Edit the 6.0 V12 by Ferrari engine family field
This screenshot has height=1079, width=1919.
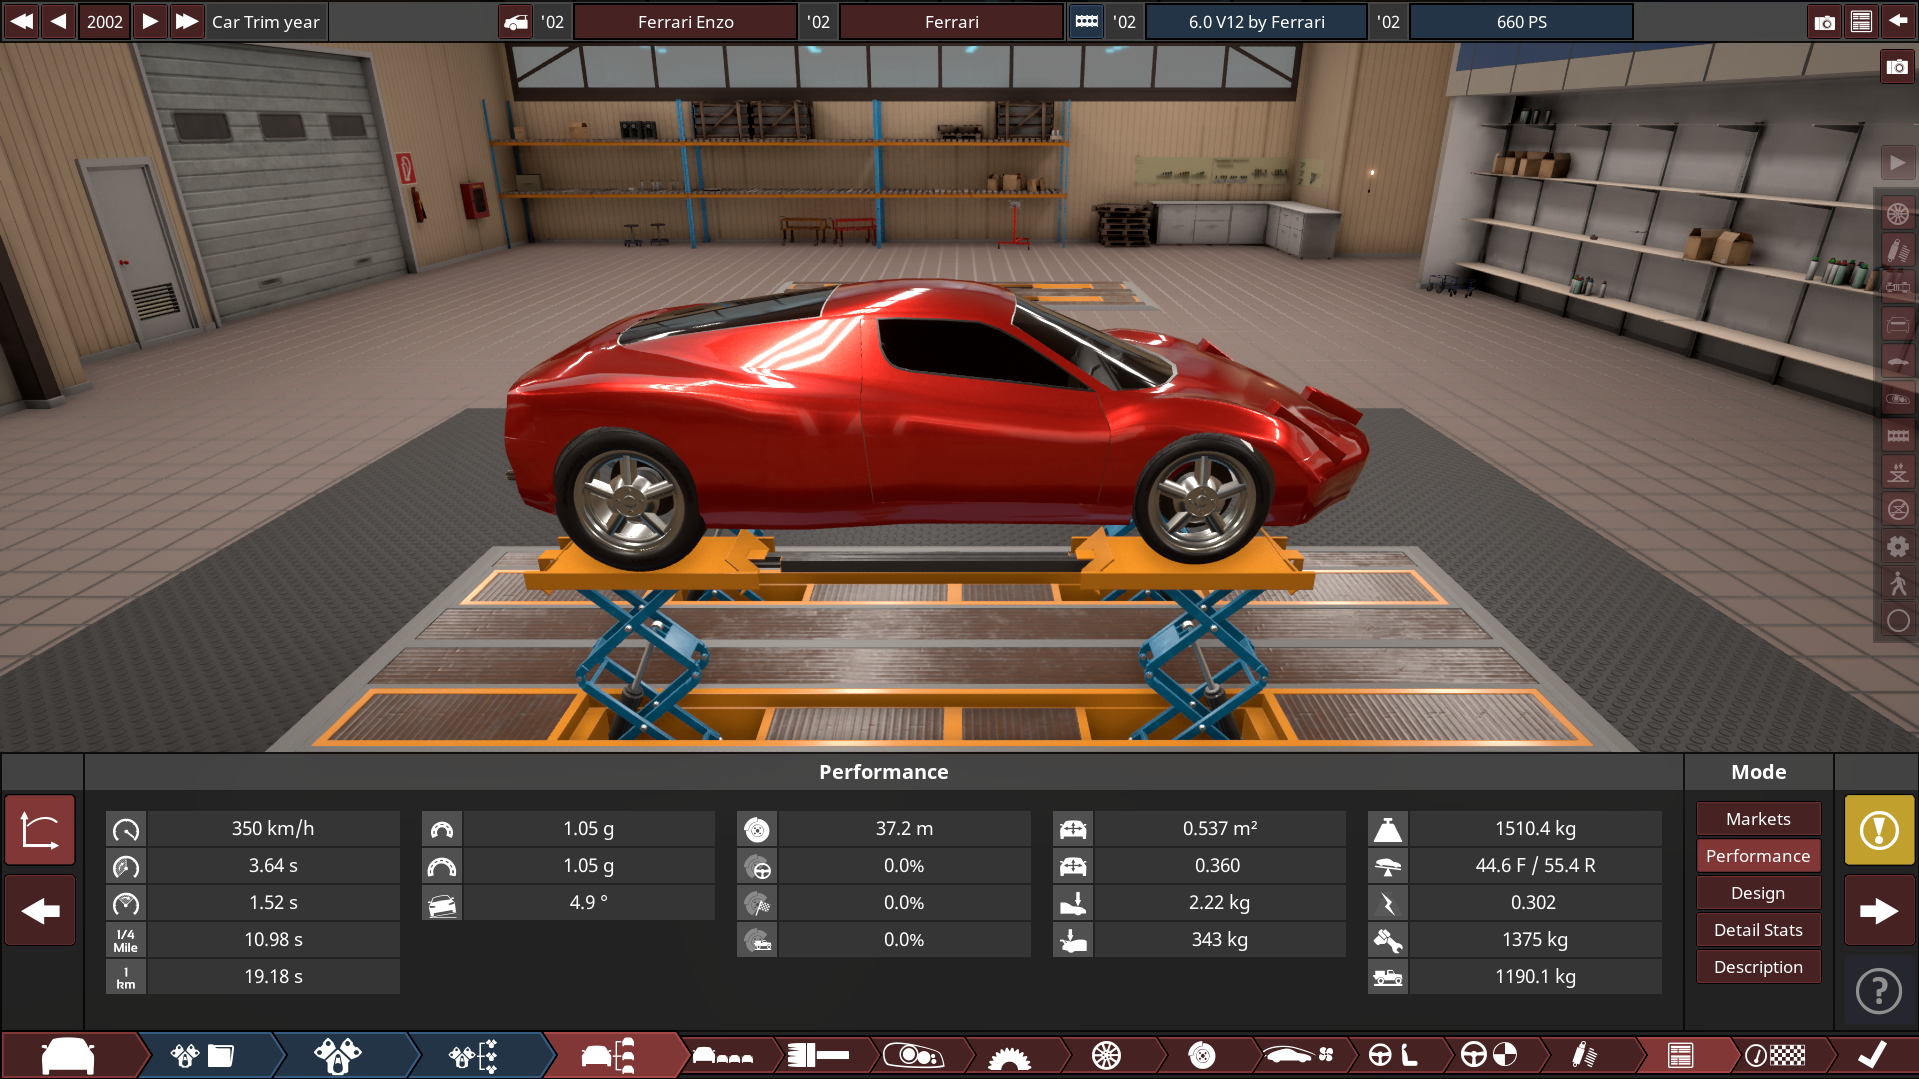pyautogui.click(x=1257, y=21)
